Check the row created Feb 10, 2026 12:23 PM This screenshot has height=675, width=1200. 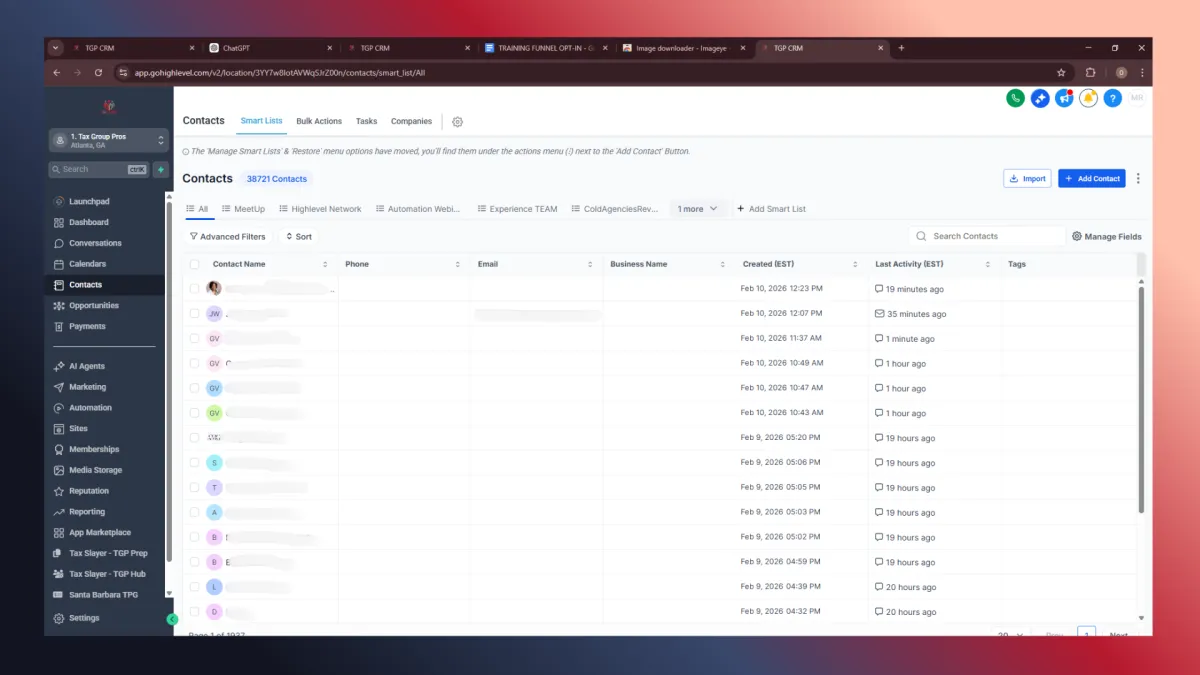click(x=194, y=288)
